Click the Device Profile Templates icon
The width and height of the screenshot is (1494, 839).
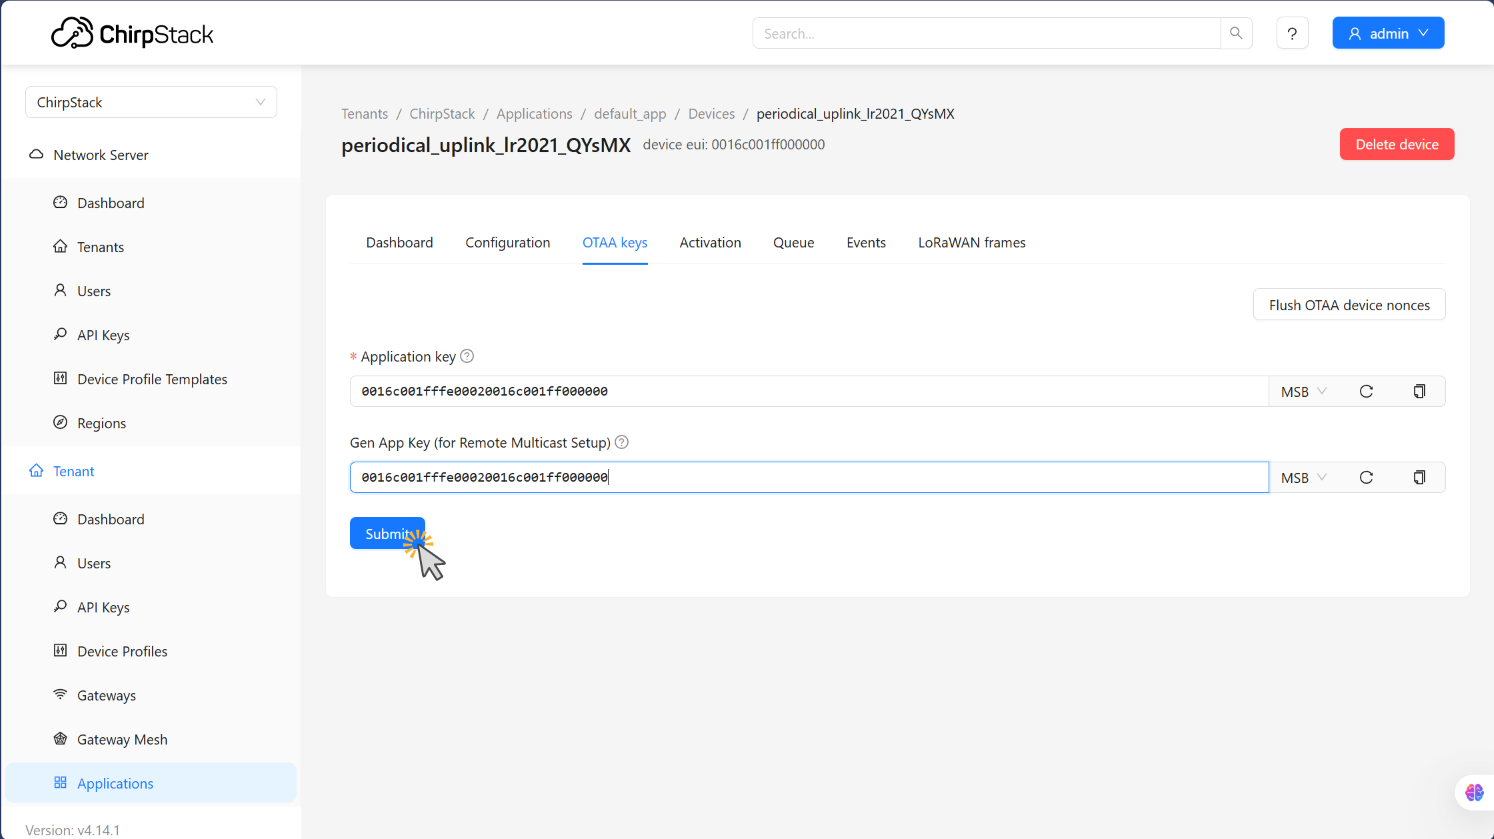coord(60,378)
